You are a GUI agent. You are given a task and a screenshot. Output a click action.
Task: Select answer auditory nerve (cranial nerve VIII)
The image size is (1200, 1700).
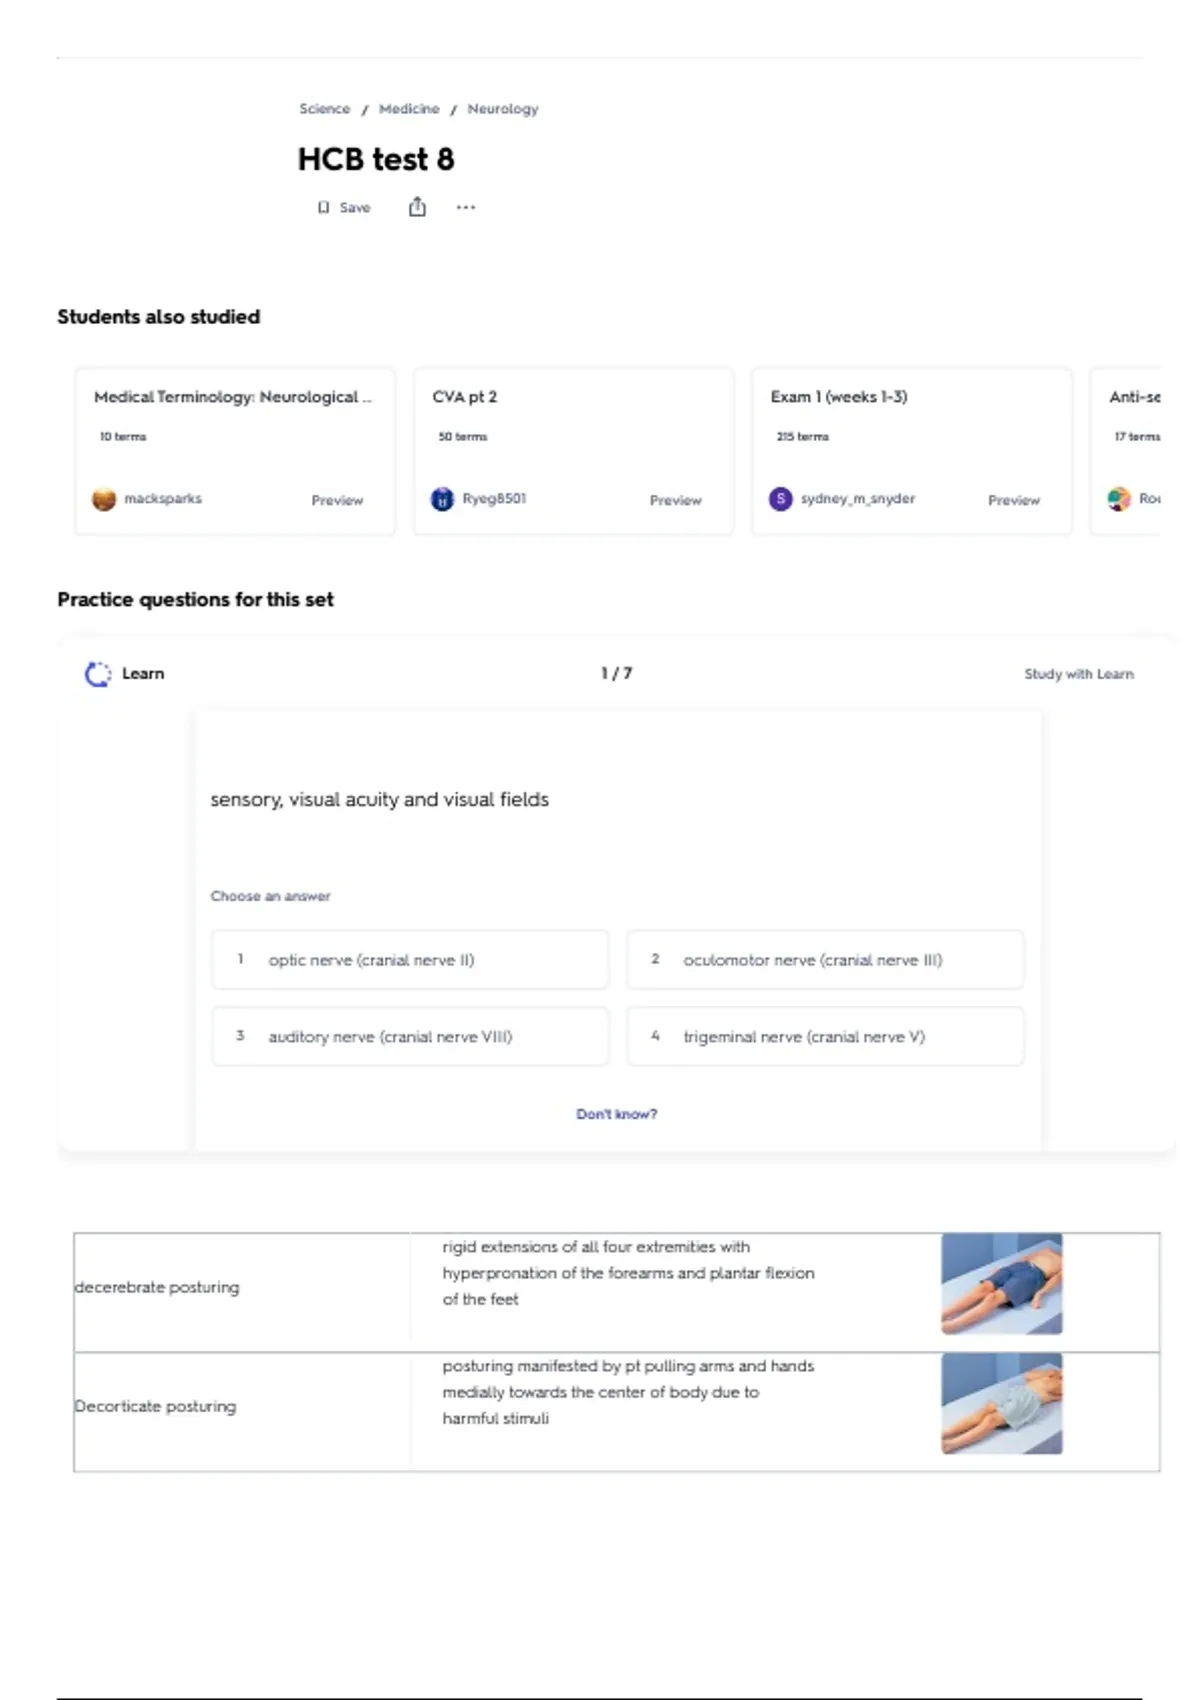pos(410,1037)
